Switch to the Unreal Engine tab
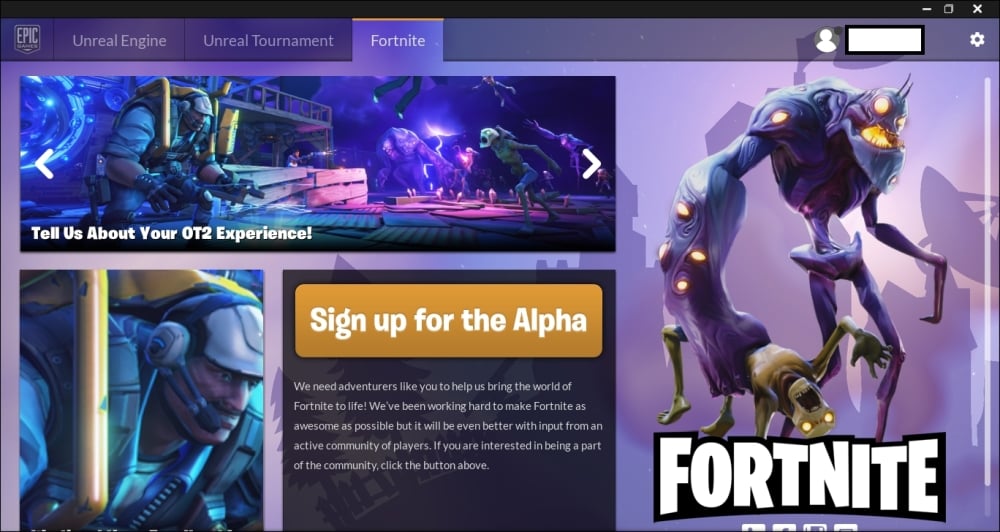 coord(119,40)
